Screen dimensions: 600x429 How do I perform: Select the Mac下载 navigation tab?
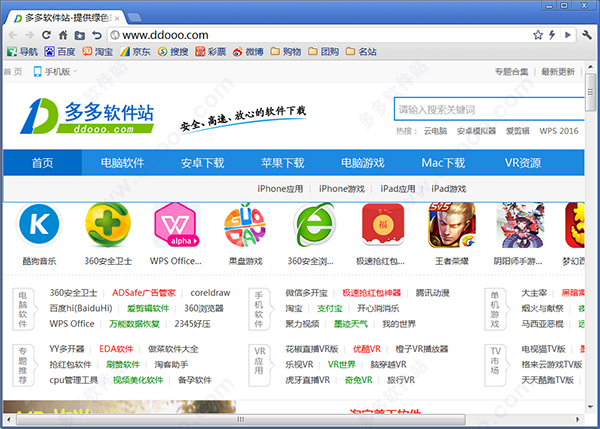443,163
